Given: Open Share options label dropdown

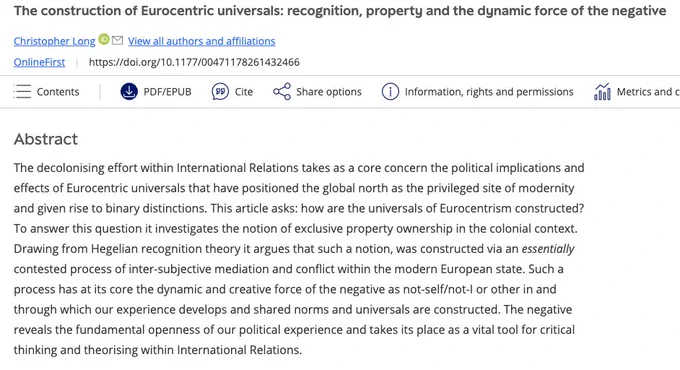Looking at the screenshot, I should coord(329,92).
